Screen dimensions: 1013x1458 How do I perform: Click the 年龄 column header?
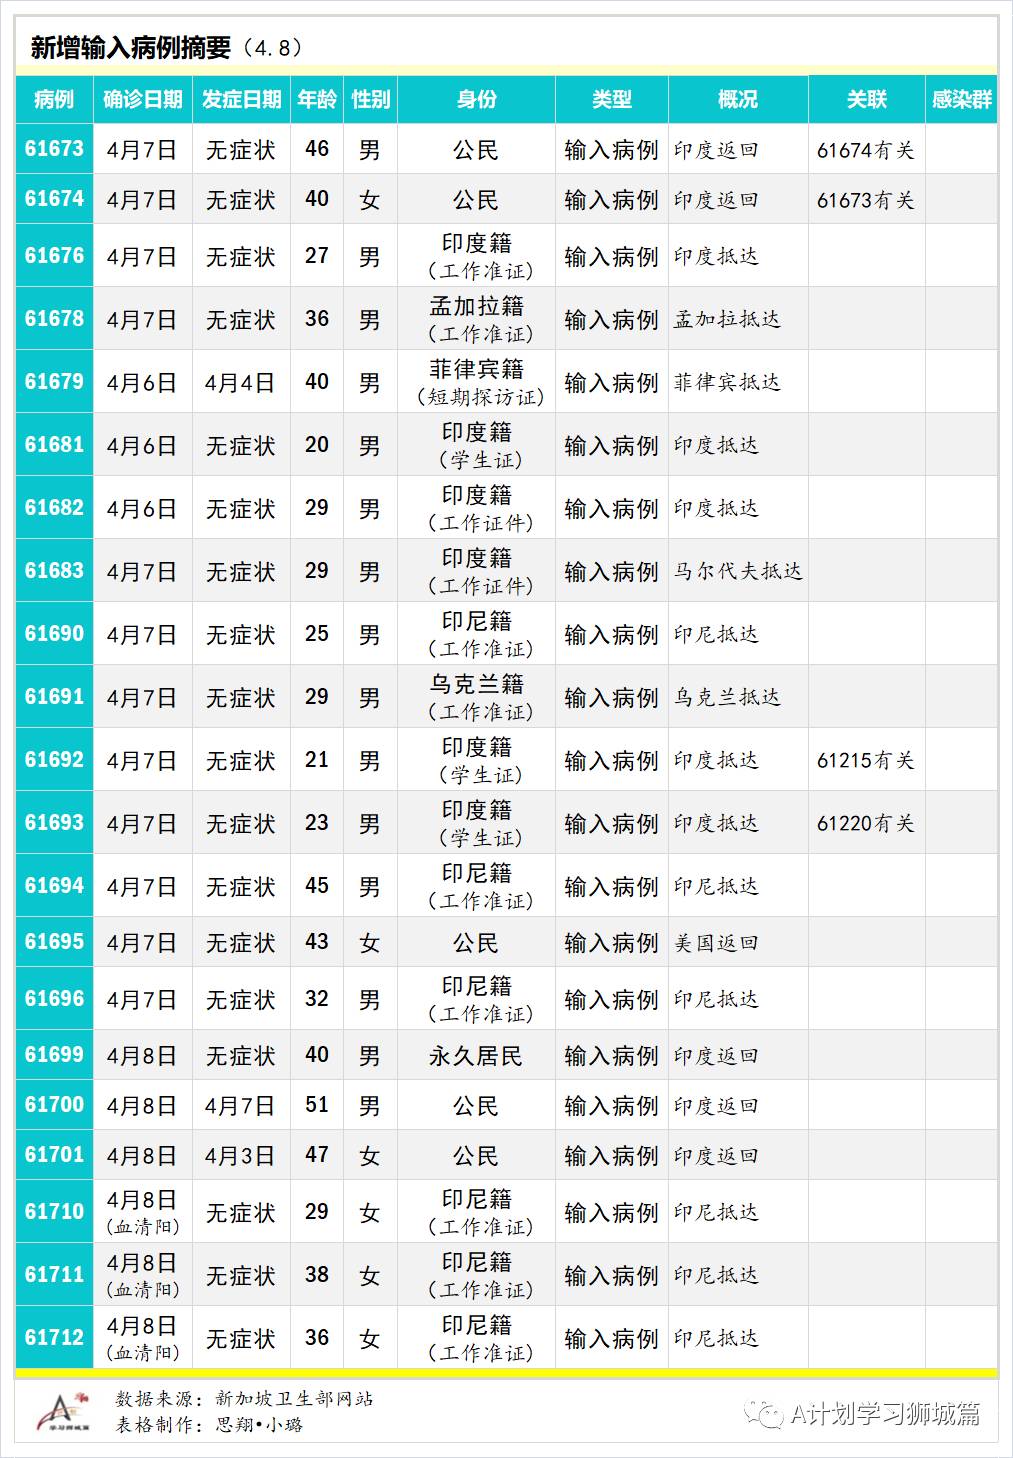[x=317, y=100]
